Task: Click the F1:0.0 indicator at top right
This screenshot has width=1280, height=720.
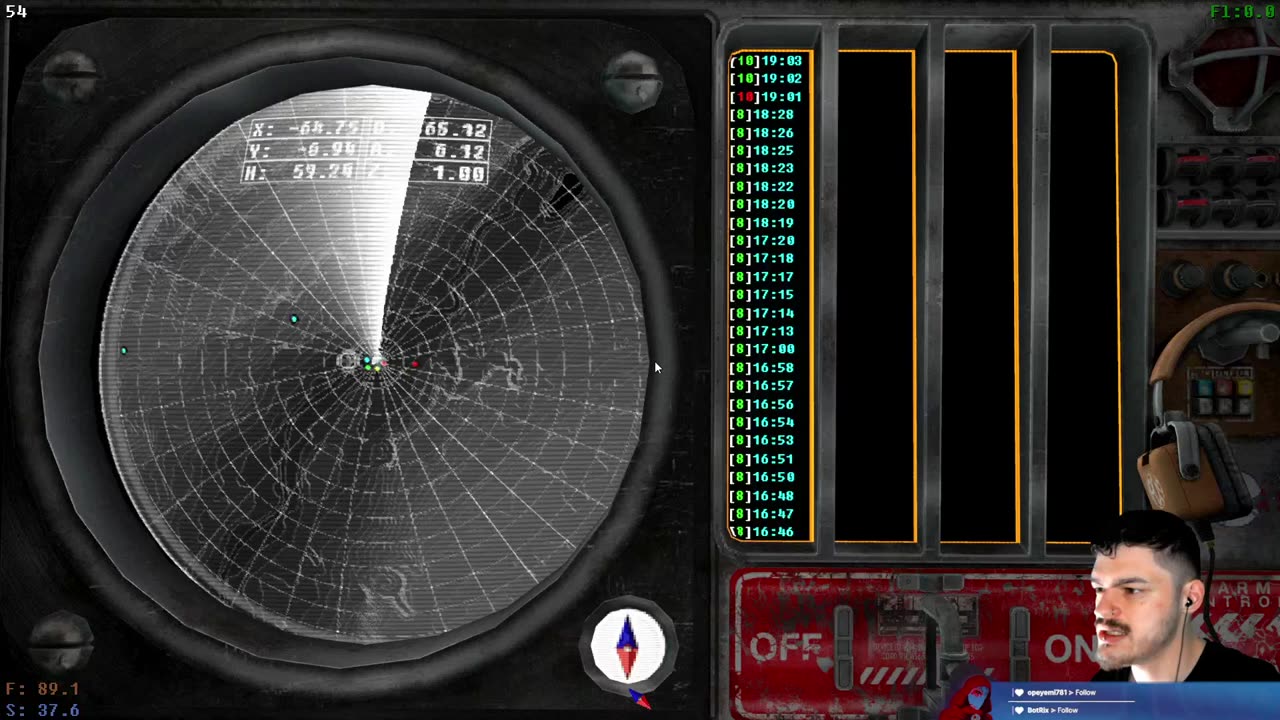Action: (x=1242, y=12)
